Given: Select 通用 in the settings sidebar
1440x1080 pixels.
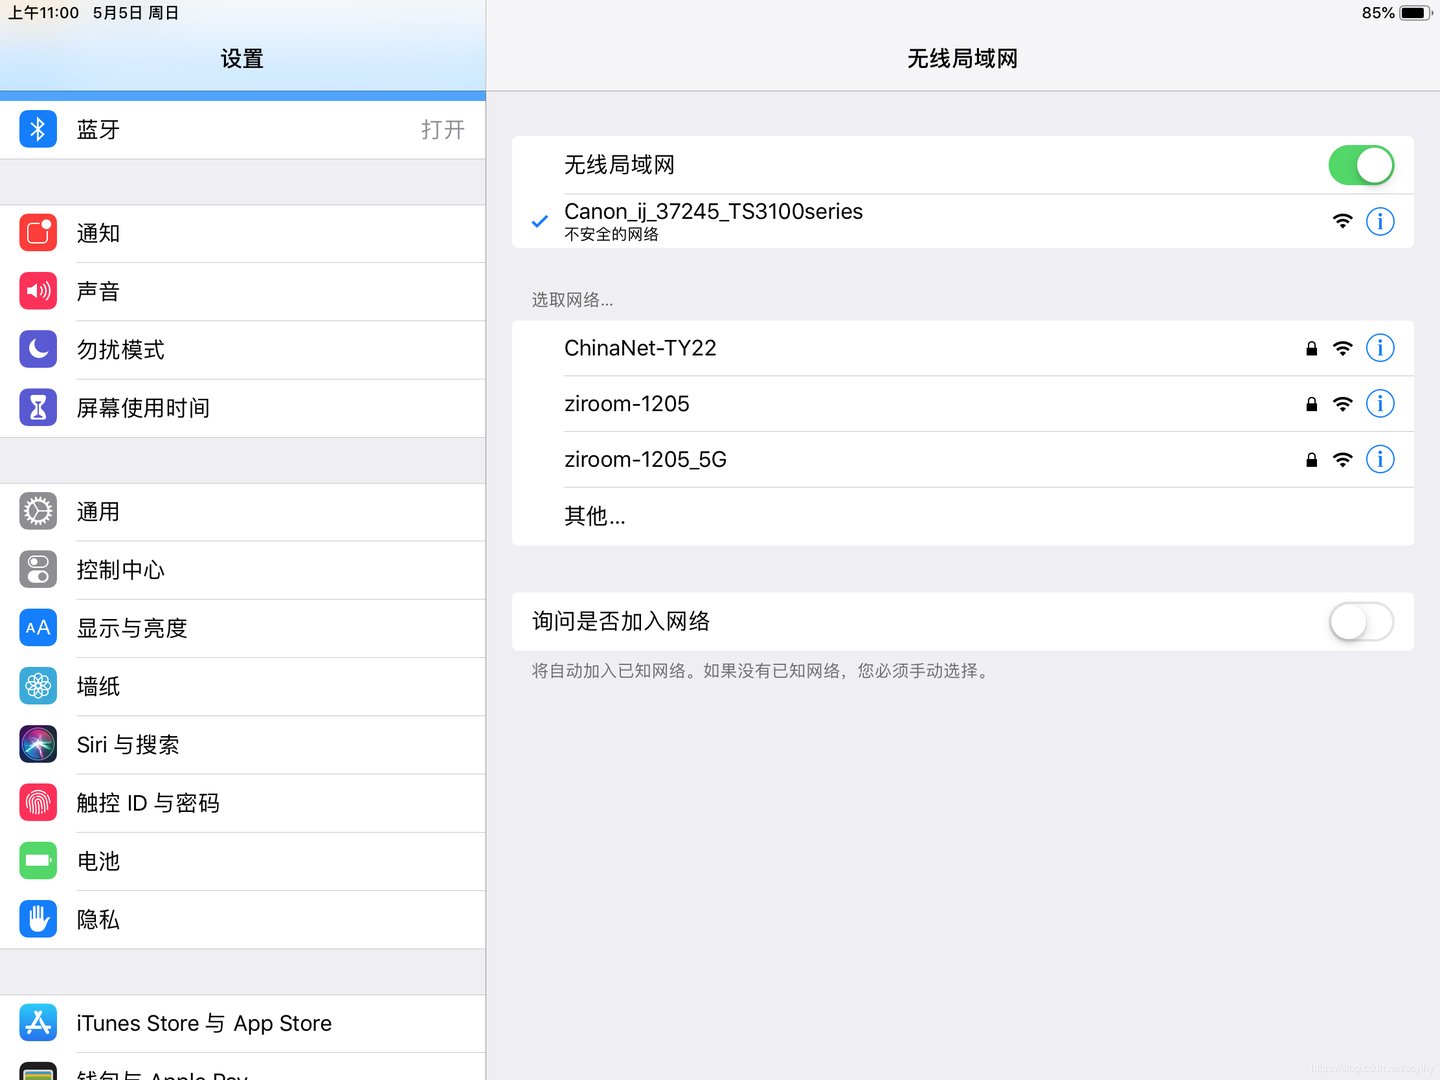Looking at the screenshot, I should (x=98, y=511).
